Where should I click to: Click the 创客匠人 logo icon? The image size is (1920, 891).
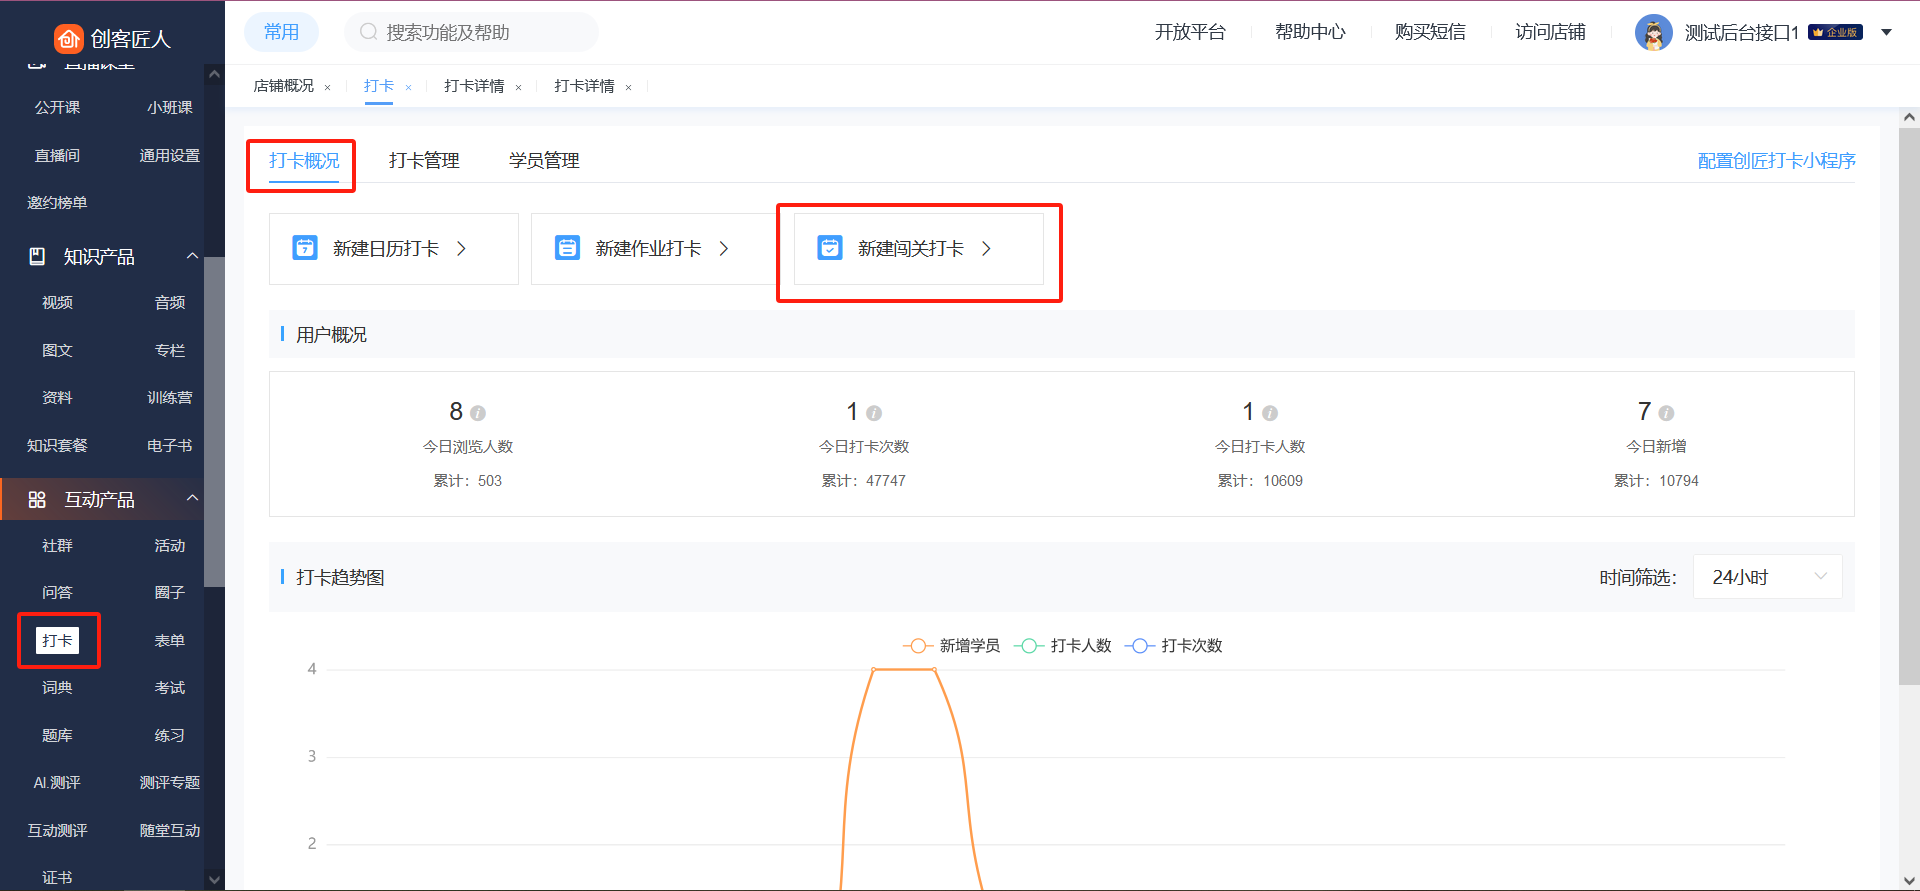[68, 38]
